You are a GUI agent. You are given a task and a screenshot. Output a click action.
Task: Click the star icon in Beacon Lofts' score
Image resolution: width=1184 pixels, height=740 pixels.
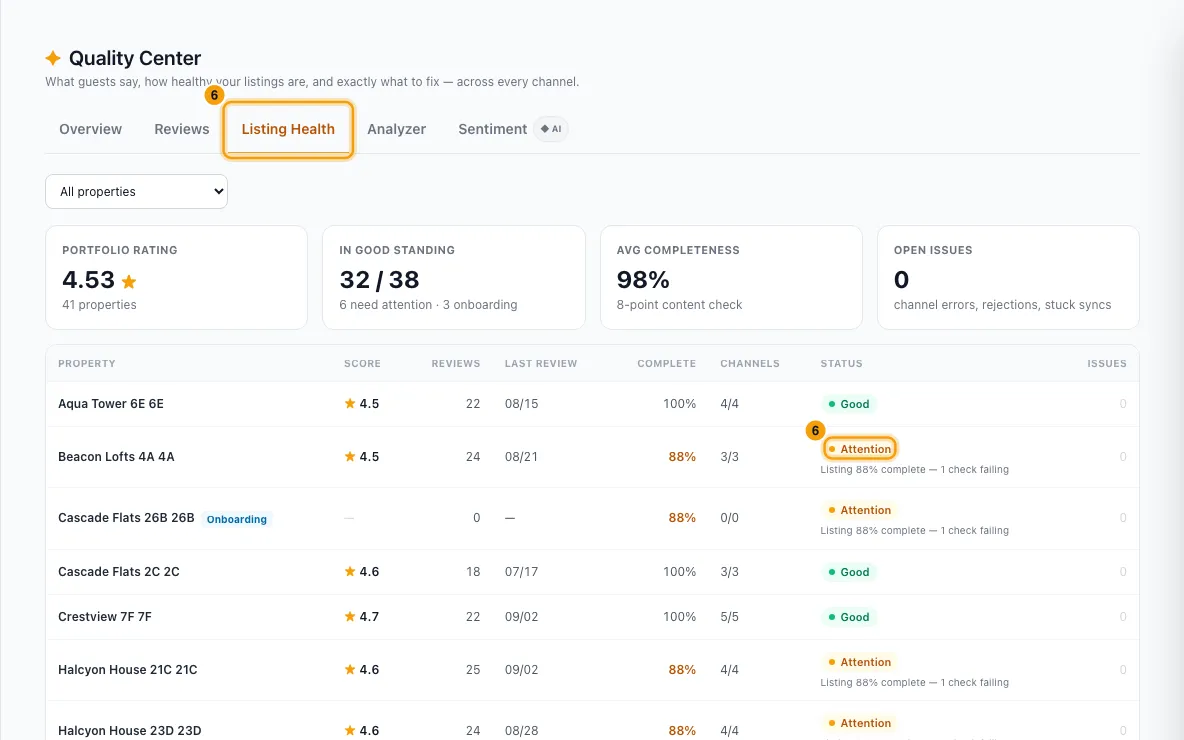point(350,456)
